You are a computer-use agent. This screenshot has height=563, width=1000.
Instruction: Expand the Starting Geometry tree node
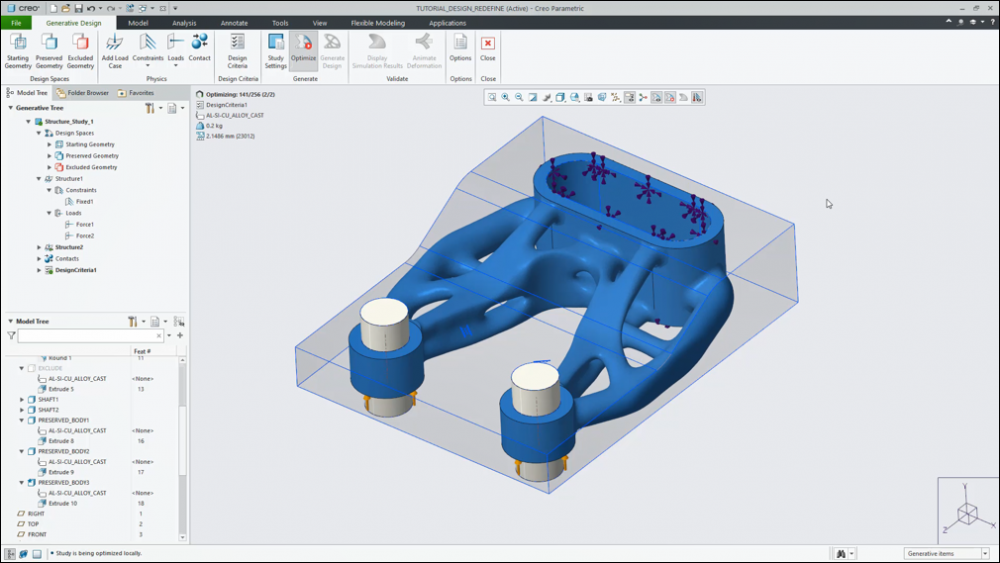(49, 144)
